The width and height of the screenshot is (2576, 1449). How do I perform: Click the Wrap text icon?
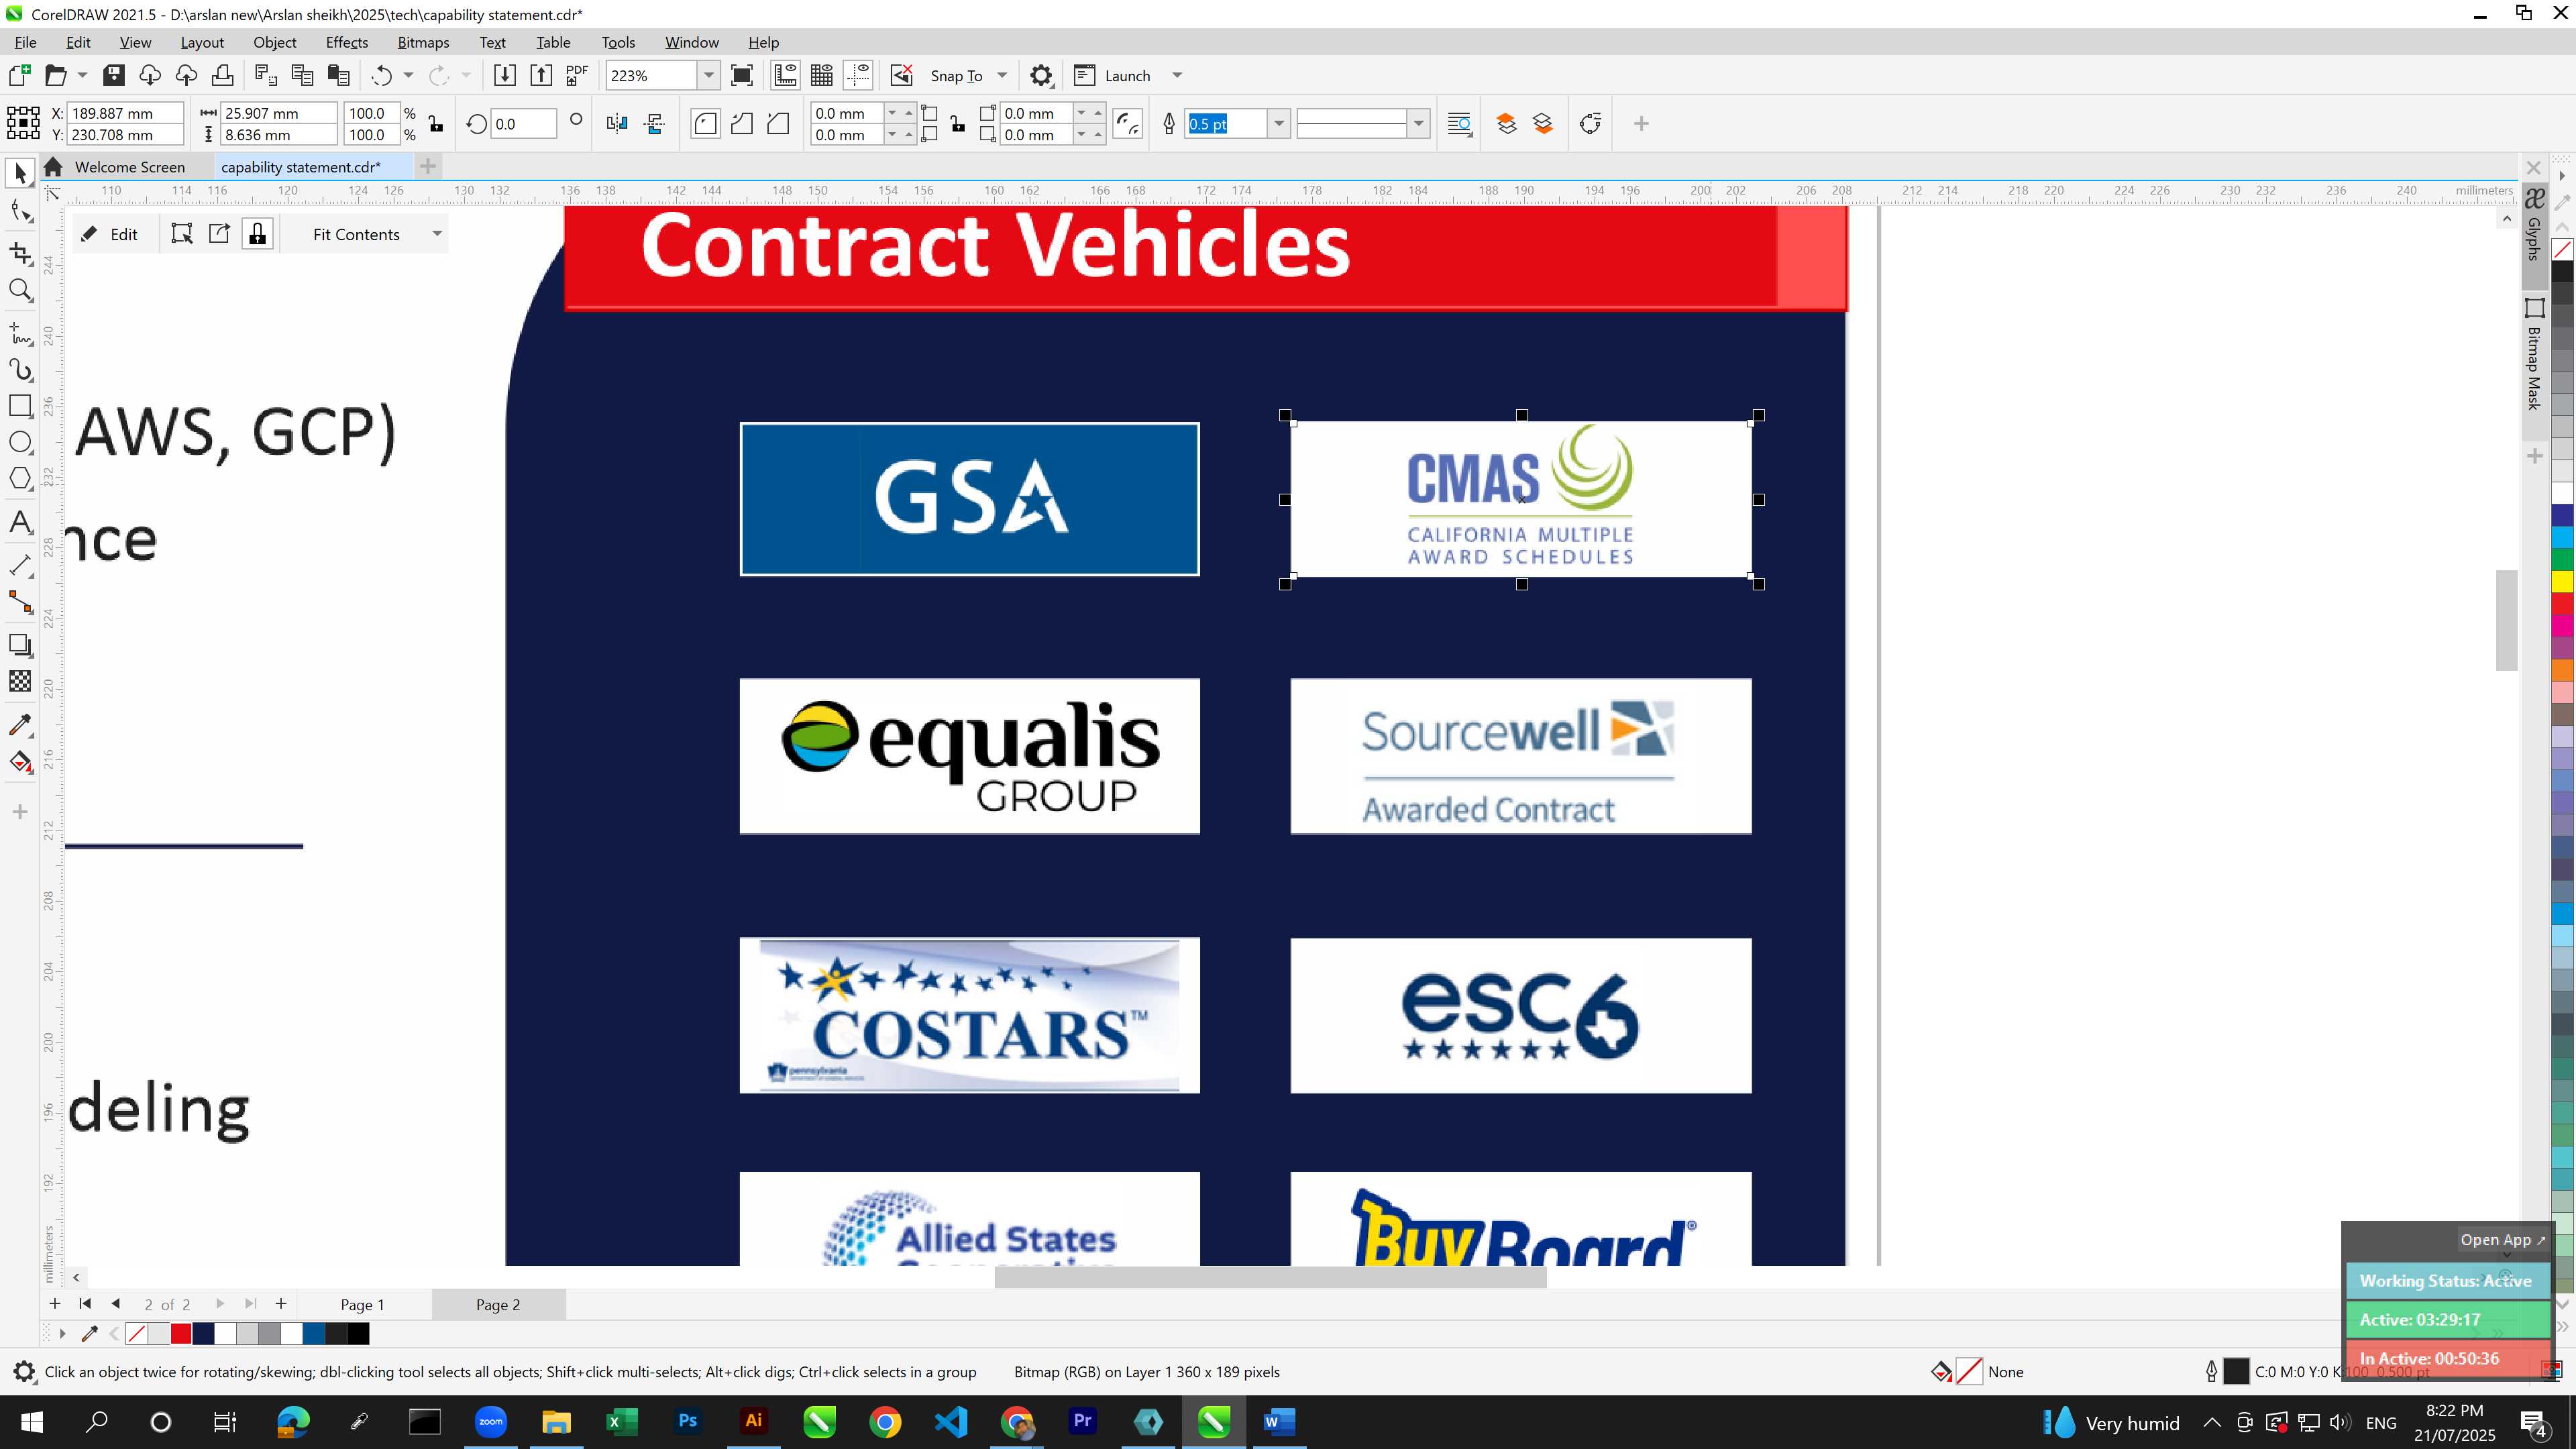pyautogui.click(x=1459, y=124)
